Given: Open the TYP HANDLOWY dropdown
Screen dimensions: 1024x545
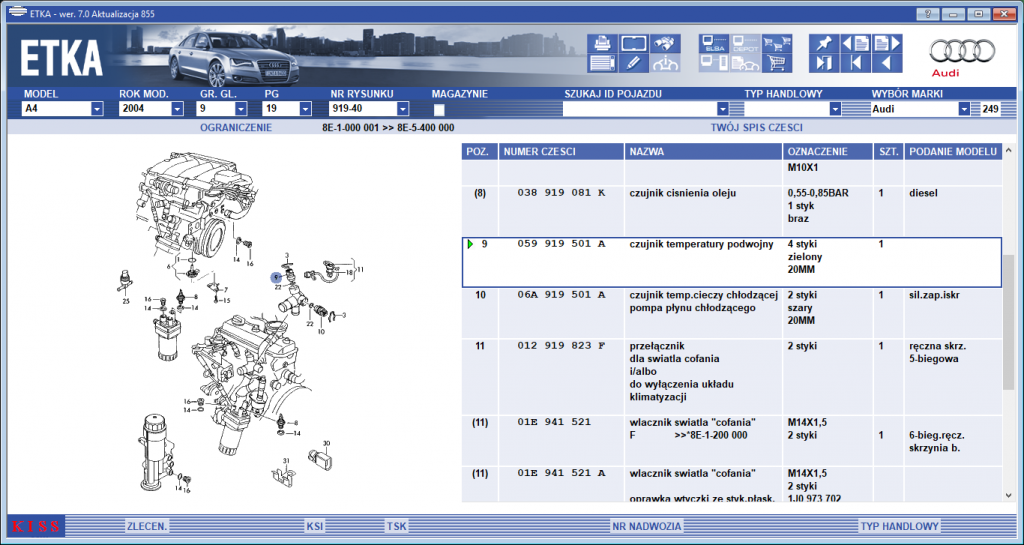Looking at the screenshot, I should point(835,109).
